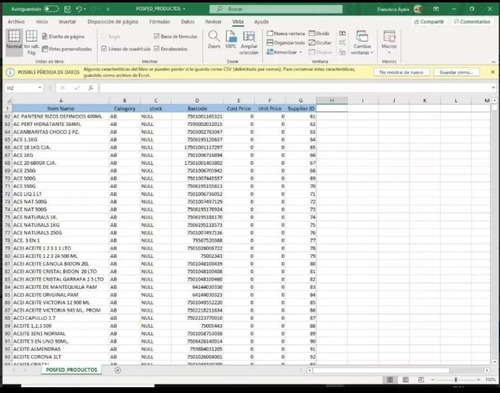Image resolution: width=500 pixels, height=393 pixels.
Task: Click Ampliar selección
Action: (x=249, y=43)
